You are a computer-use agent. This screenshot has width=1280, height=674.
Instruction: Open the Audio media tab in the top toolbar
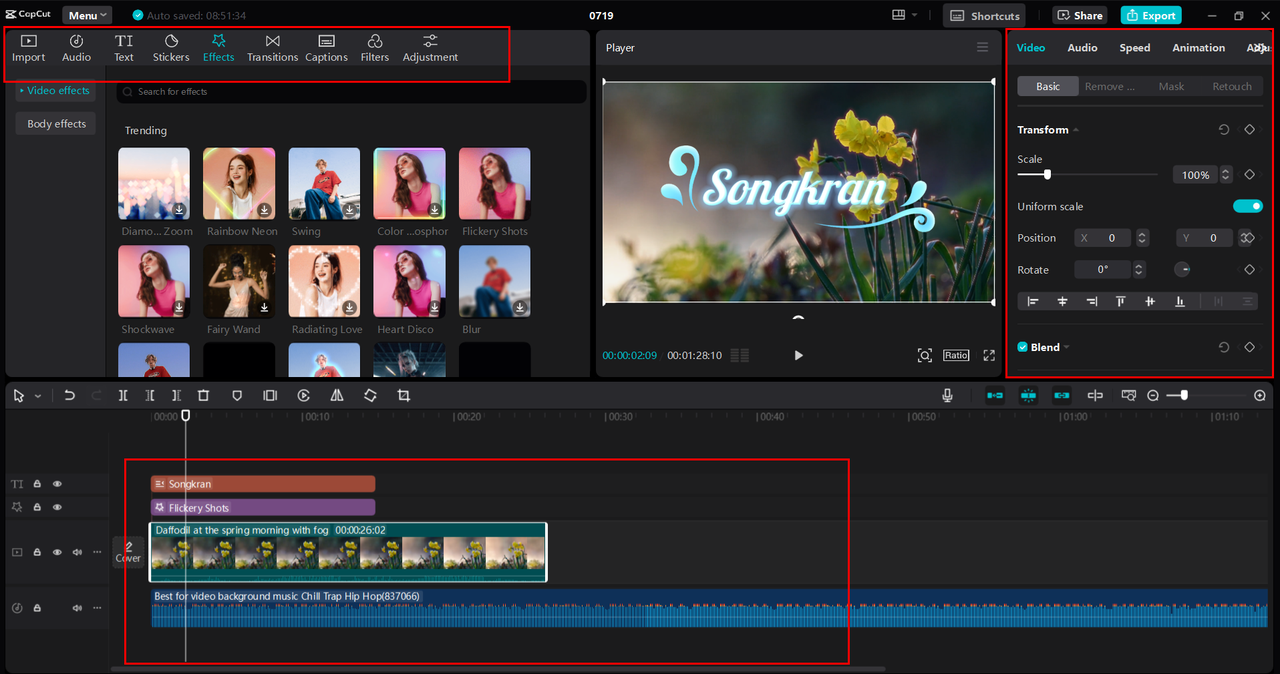tap(77, 48)
